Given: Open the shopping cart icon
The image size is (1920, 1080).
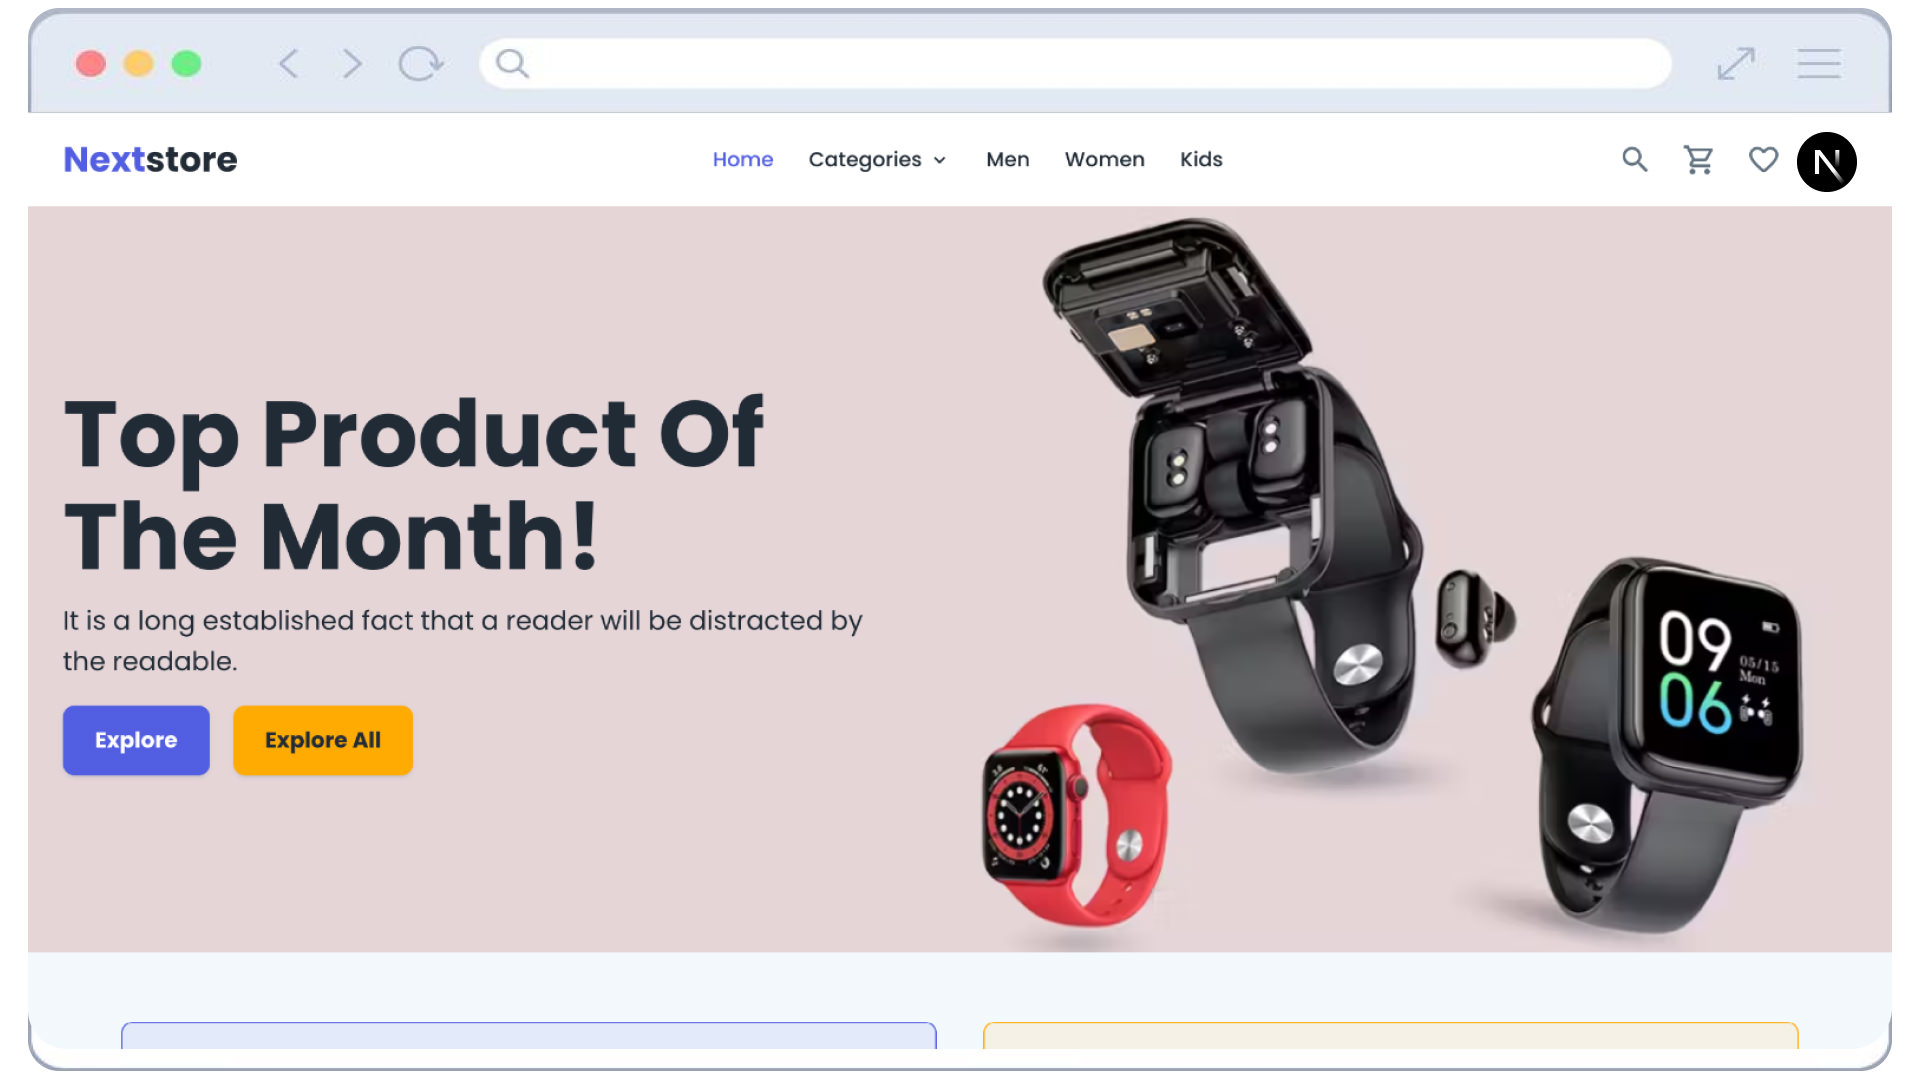Looking at the screenshot, I should pos(1698,160).
